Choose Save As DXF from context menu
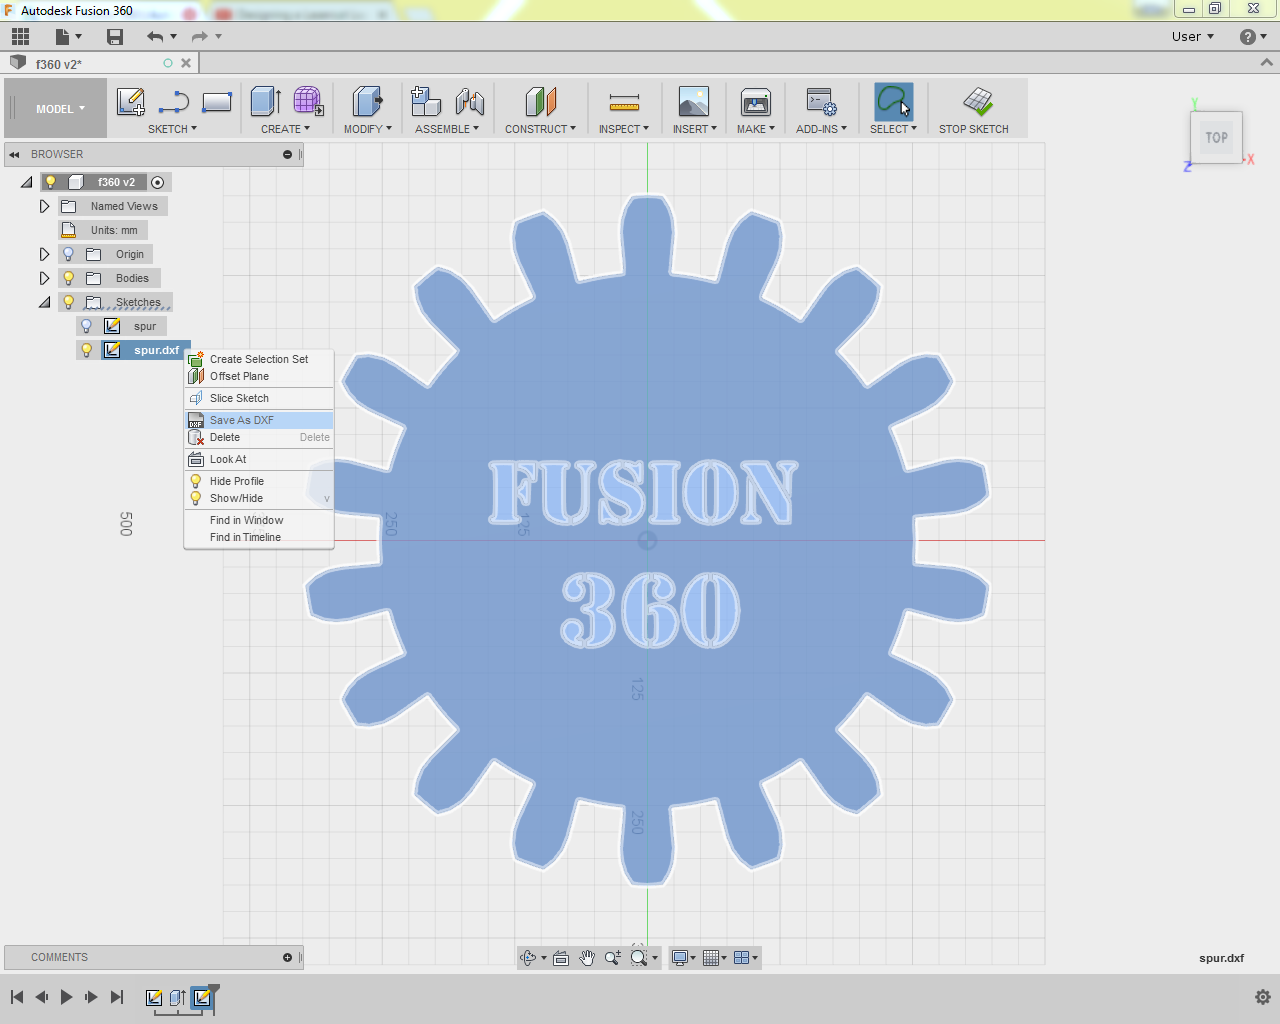 [x=242, y=420]
